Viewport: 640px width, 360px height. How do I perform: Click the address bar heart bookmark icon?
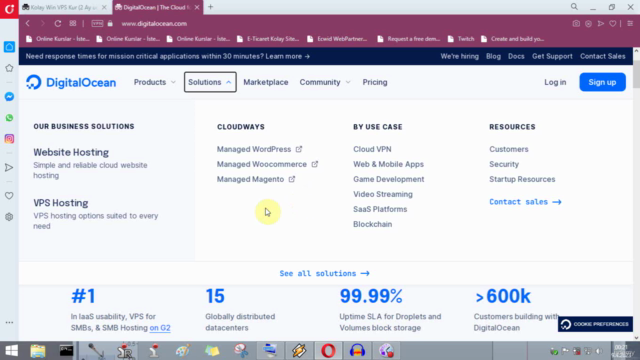(x=613, y=24)
